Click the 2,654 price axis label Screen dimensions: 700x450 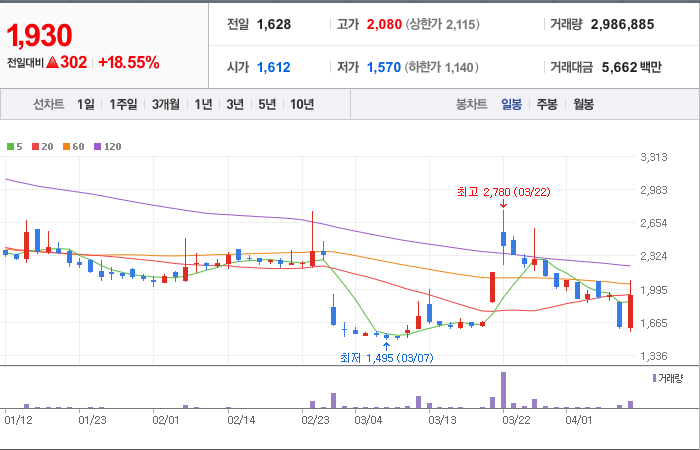pos(654,223)
